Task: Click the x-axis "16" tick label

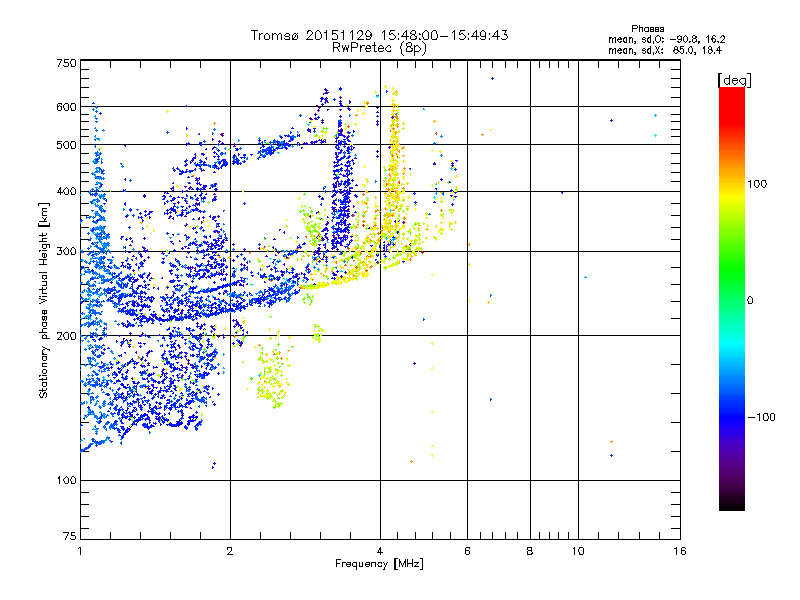Action: pyautogui.click(x=680, y=551)
